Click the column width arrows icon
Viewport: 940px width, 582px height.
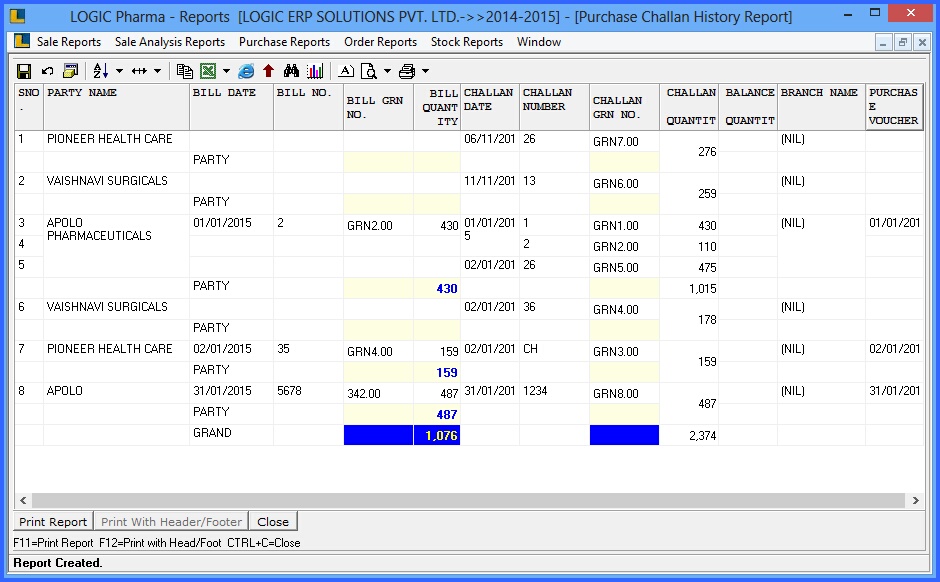tap(139, 71)
